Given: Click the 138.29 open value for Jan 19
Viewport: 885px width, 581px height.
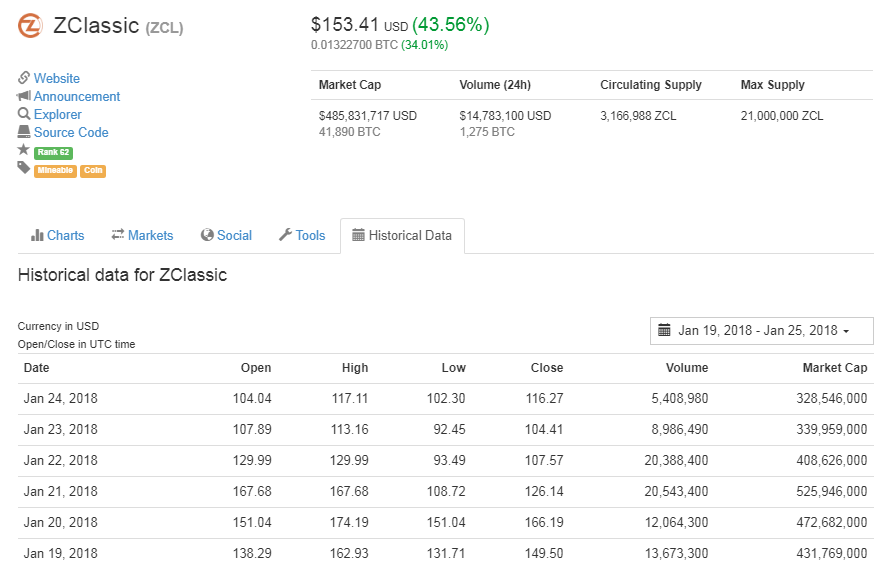Looking at the screenshot, I should [252, 554].
